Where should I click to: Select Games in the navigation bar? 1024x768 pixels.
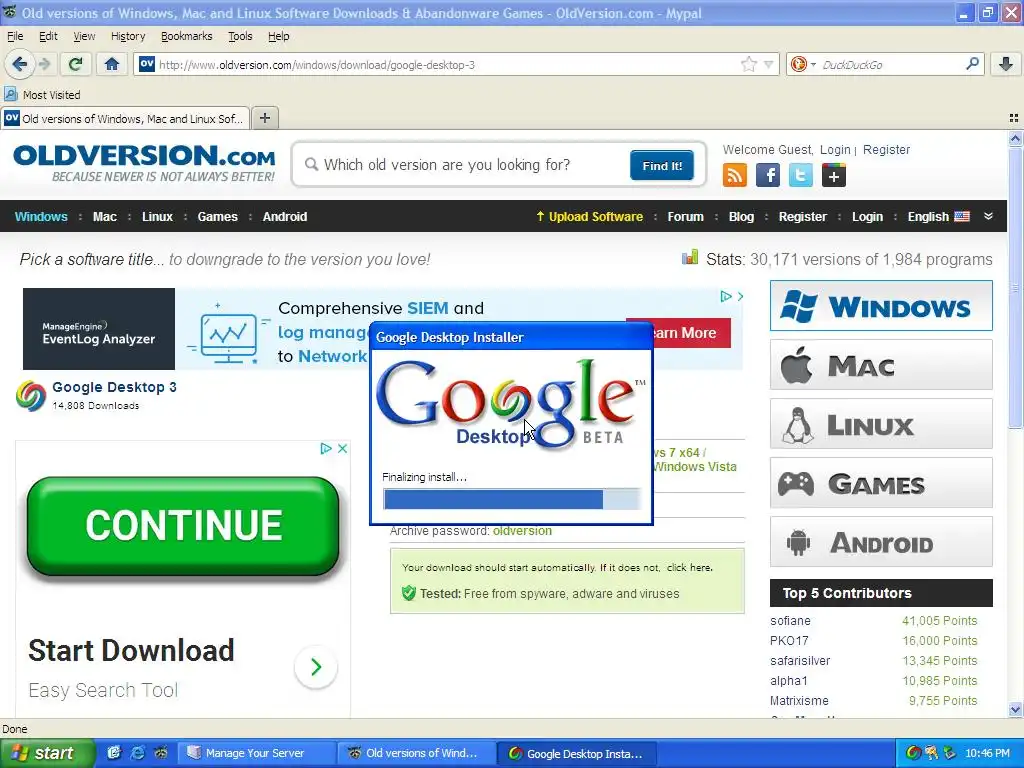[217, 217]
